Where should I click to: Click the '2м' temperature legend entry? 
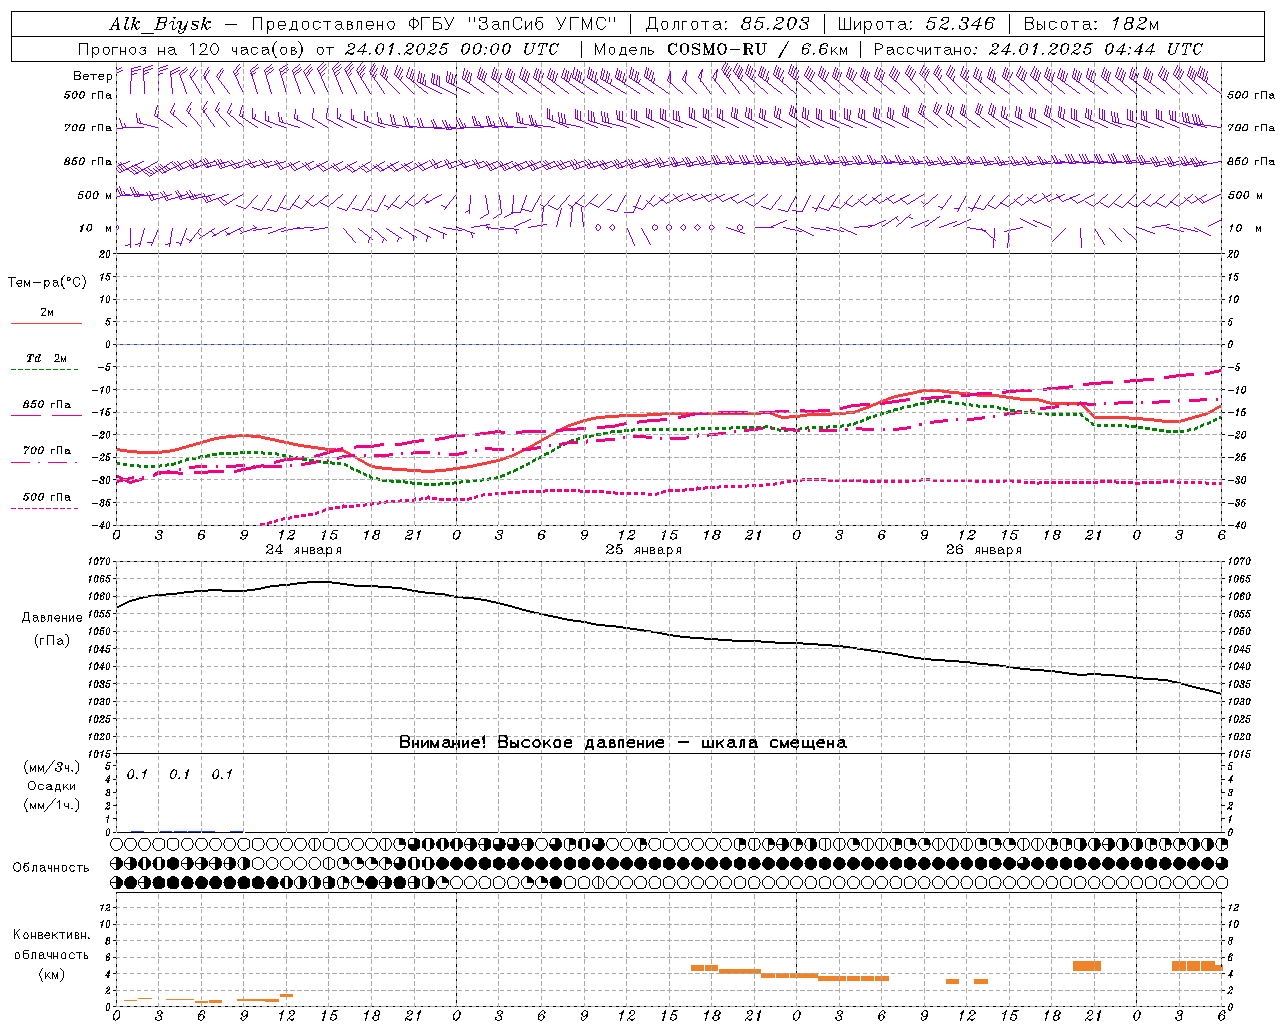pos(47,313)
